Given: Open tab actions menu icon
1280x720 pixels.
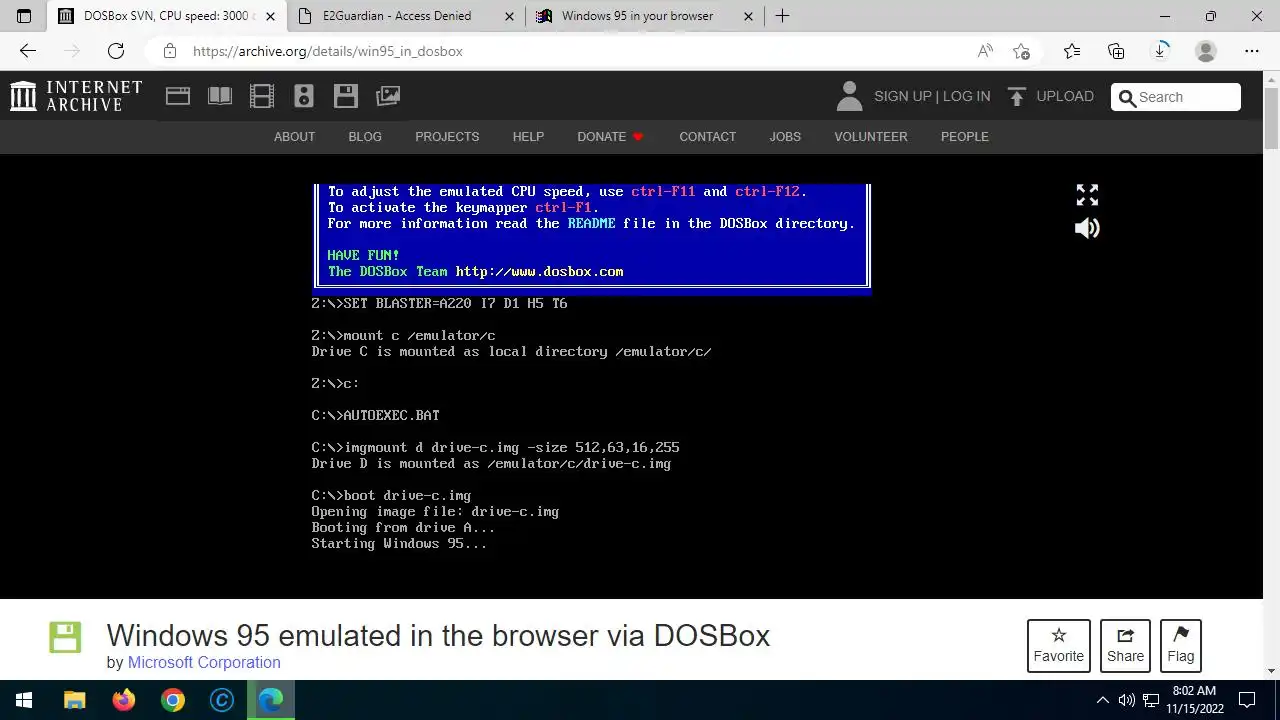Looking at the screenshot, I should [24, 16].
